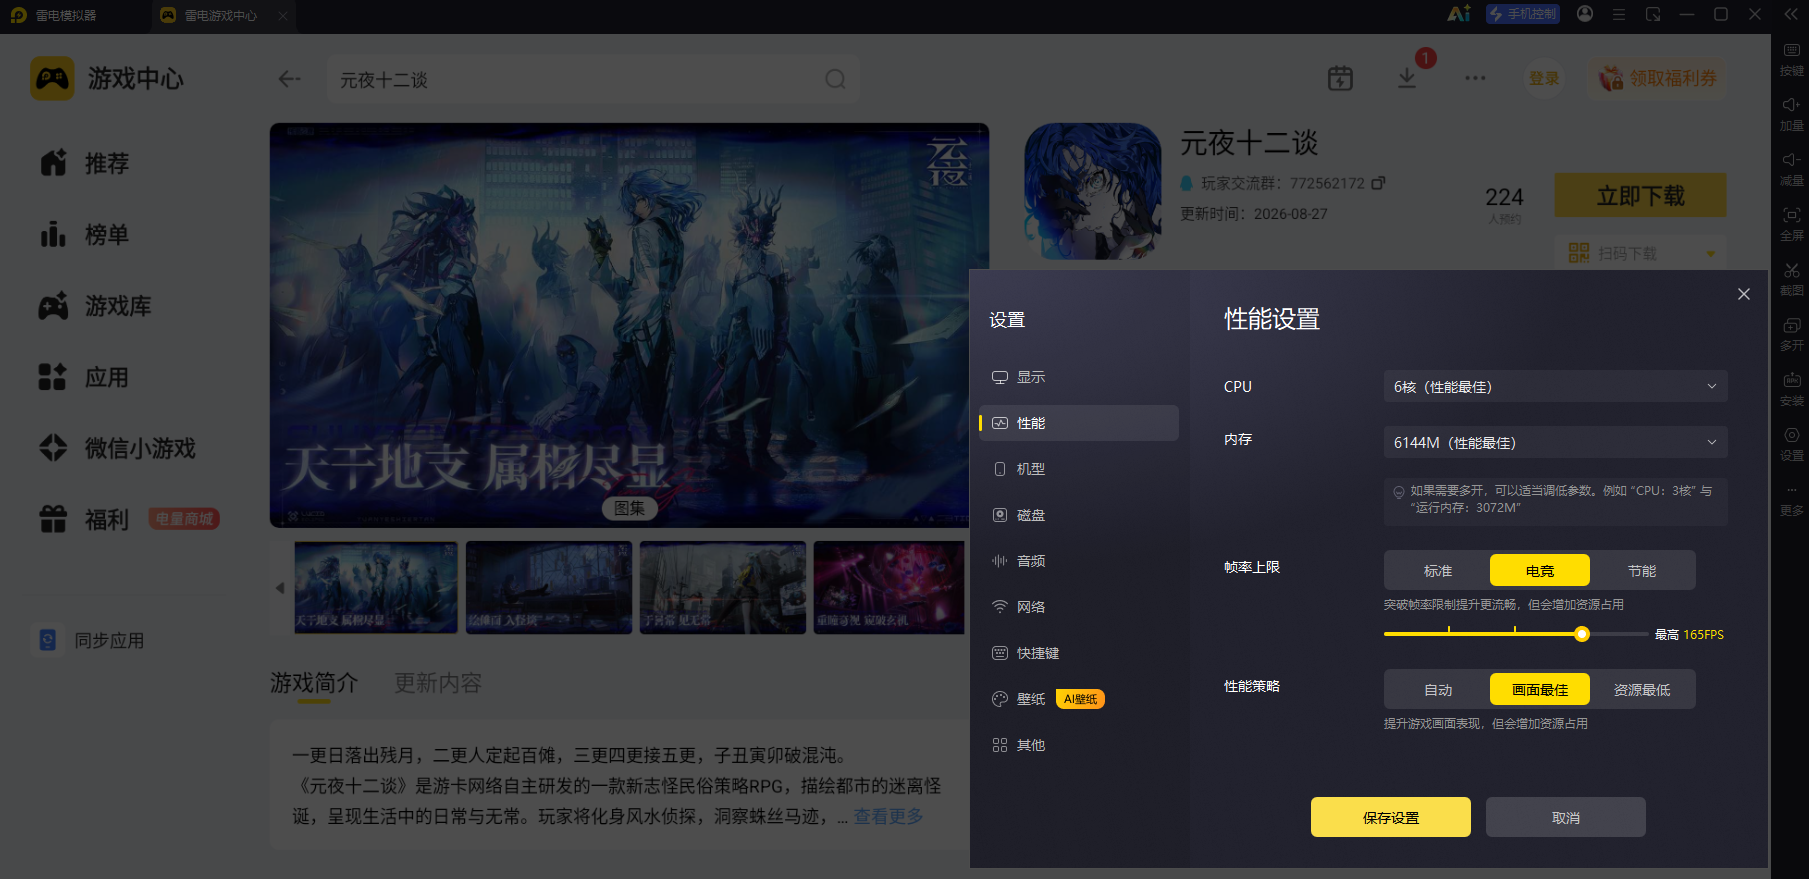Click the fullscreen (全屏) icon

tap(1791, 216)
